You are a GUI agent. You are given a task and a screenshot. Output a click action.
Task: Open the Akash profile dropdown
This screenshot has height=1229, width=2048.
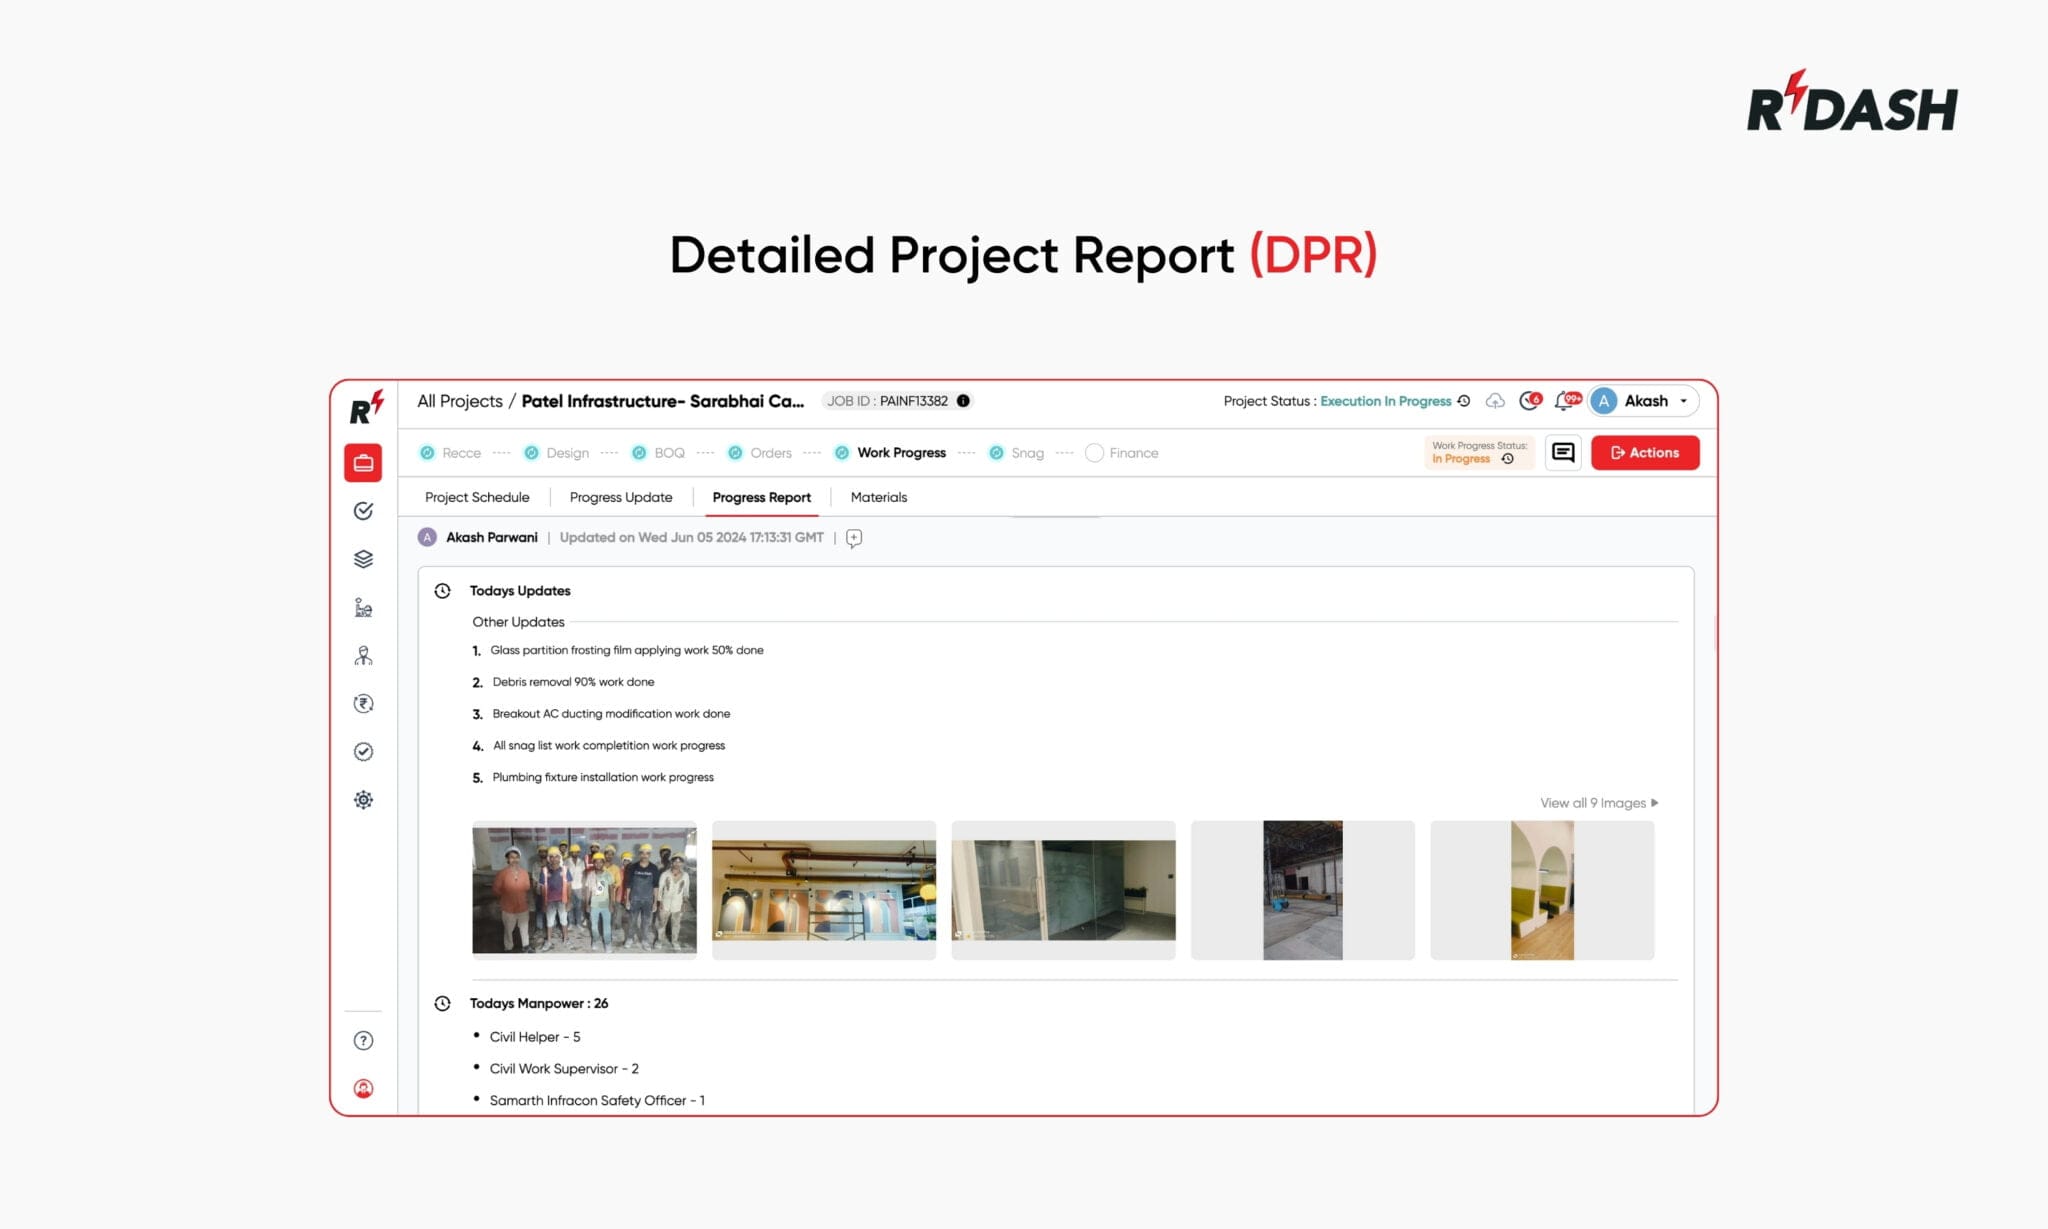coord(1643,400)
